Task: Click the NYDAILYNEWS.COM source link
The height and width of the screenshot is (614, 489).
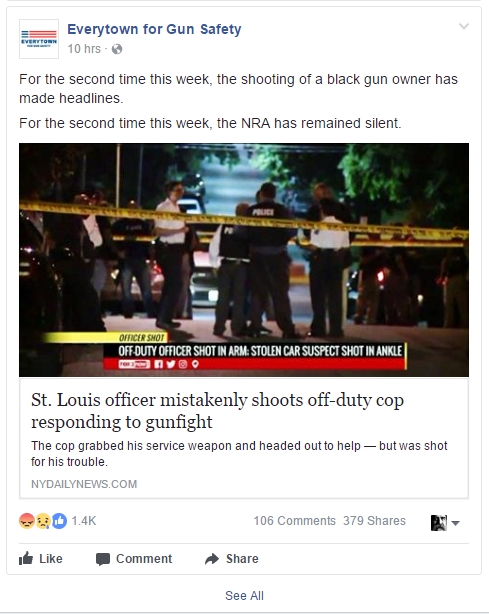Action: (x=84, y=484)
